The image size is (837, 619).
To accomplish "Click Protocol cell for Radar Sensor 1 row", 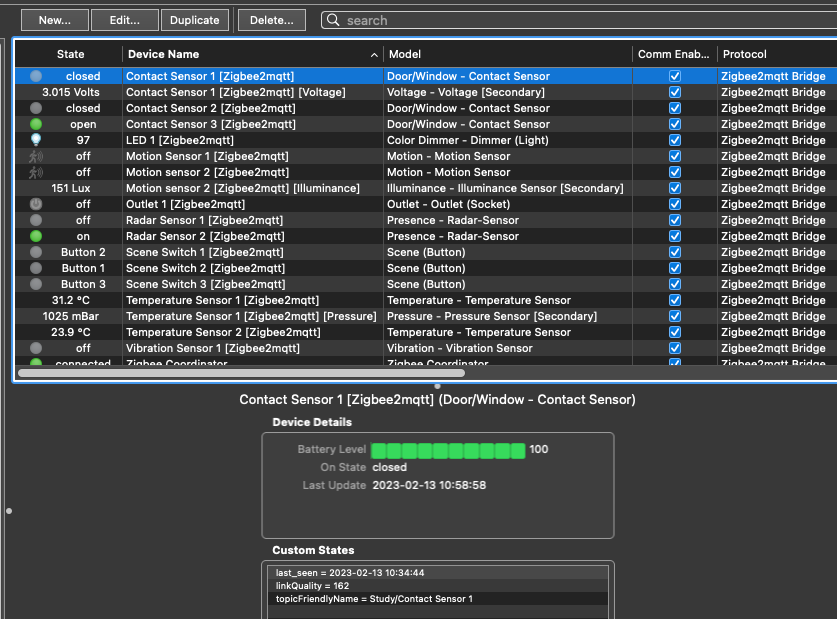I will pyautogui.click(x=773, y=220).
